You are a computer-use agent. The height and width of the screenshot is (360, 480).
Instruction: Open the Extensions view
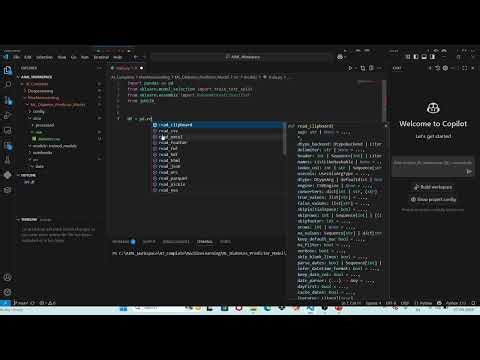tap(7, 146)
